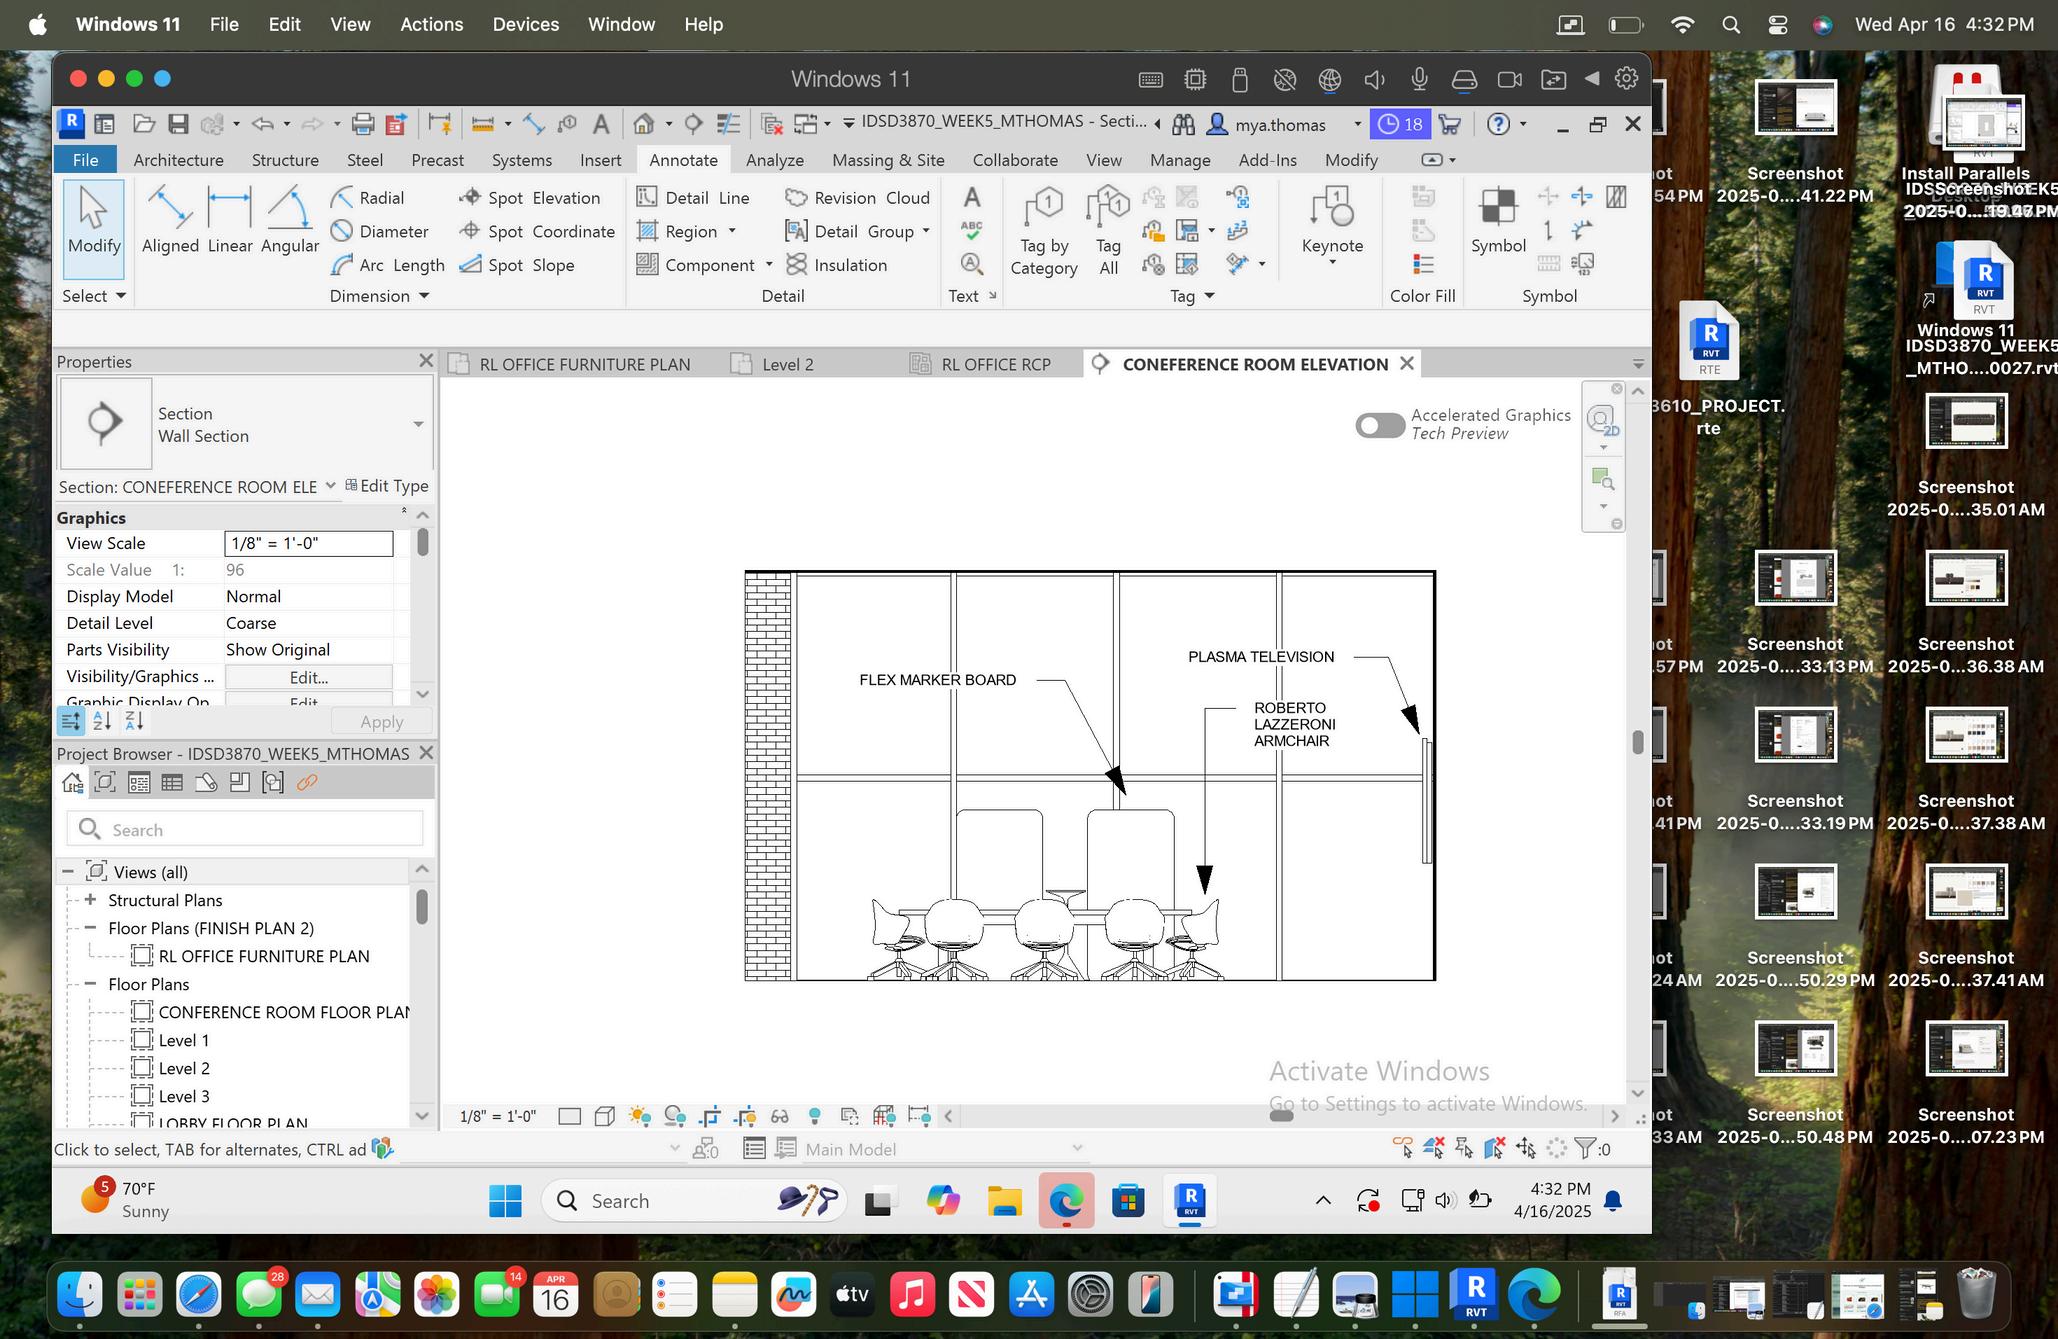Toggle Crop View in view control bar
Viewport: 2058px width, 1339px height.
pyautogui.click(x=710, y=1116)
